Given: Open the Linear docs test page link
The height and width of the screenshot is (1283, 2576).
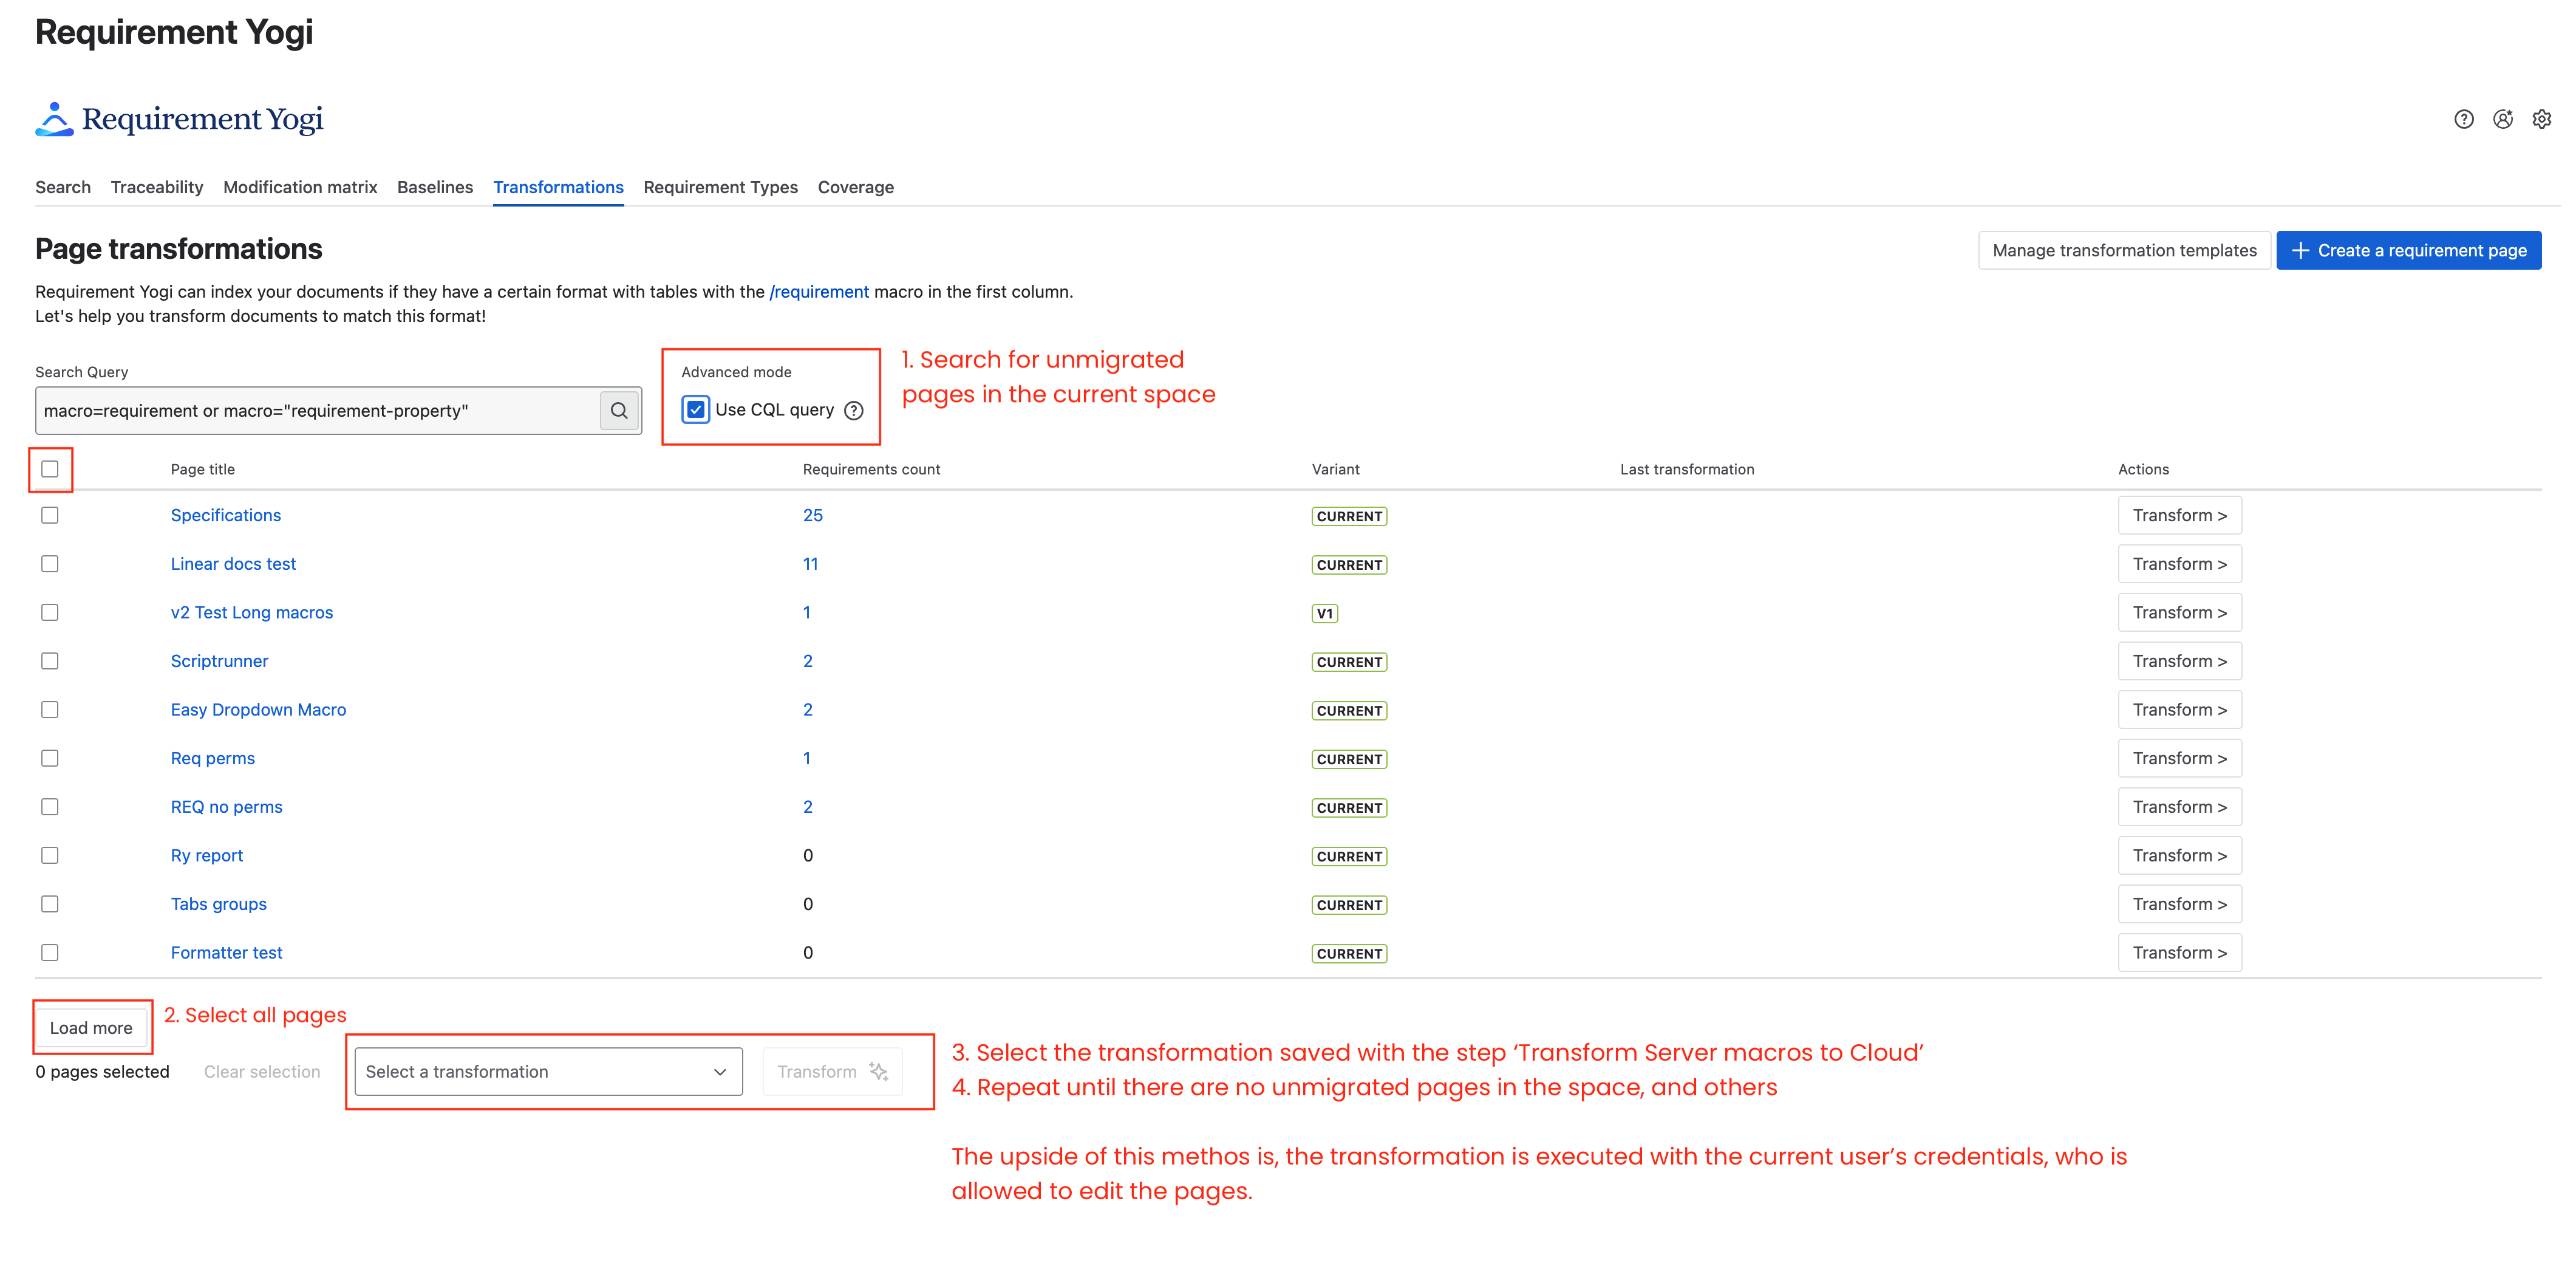Looking at the screenshot, I should (x=233, y=564).
